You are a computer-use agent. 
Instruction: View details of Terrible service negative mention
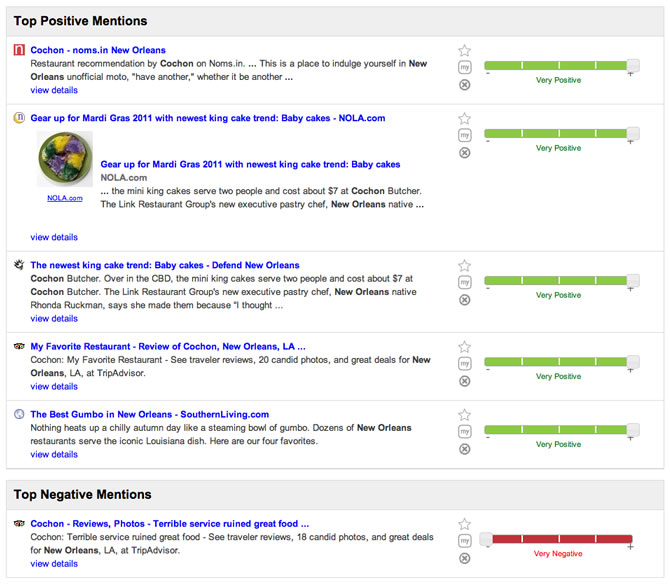click(x=54, y=563)
